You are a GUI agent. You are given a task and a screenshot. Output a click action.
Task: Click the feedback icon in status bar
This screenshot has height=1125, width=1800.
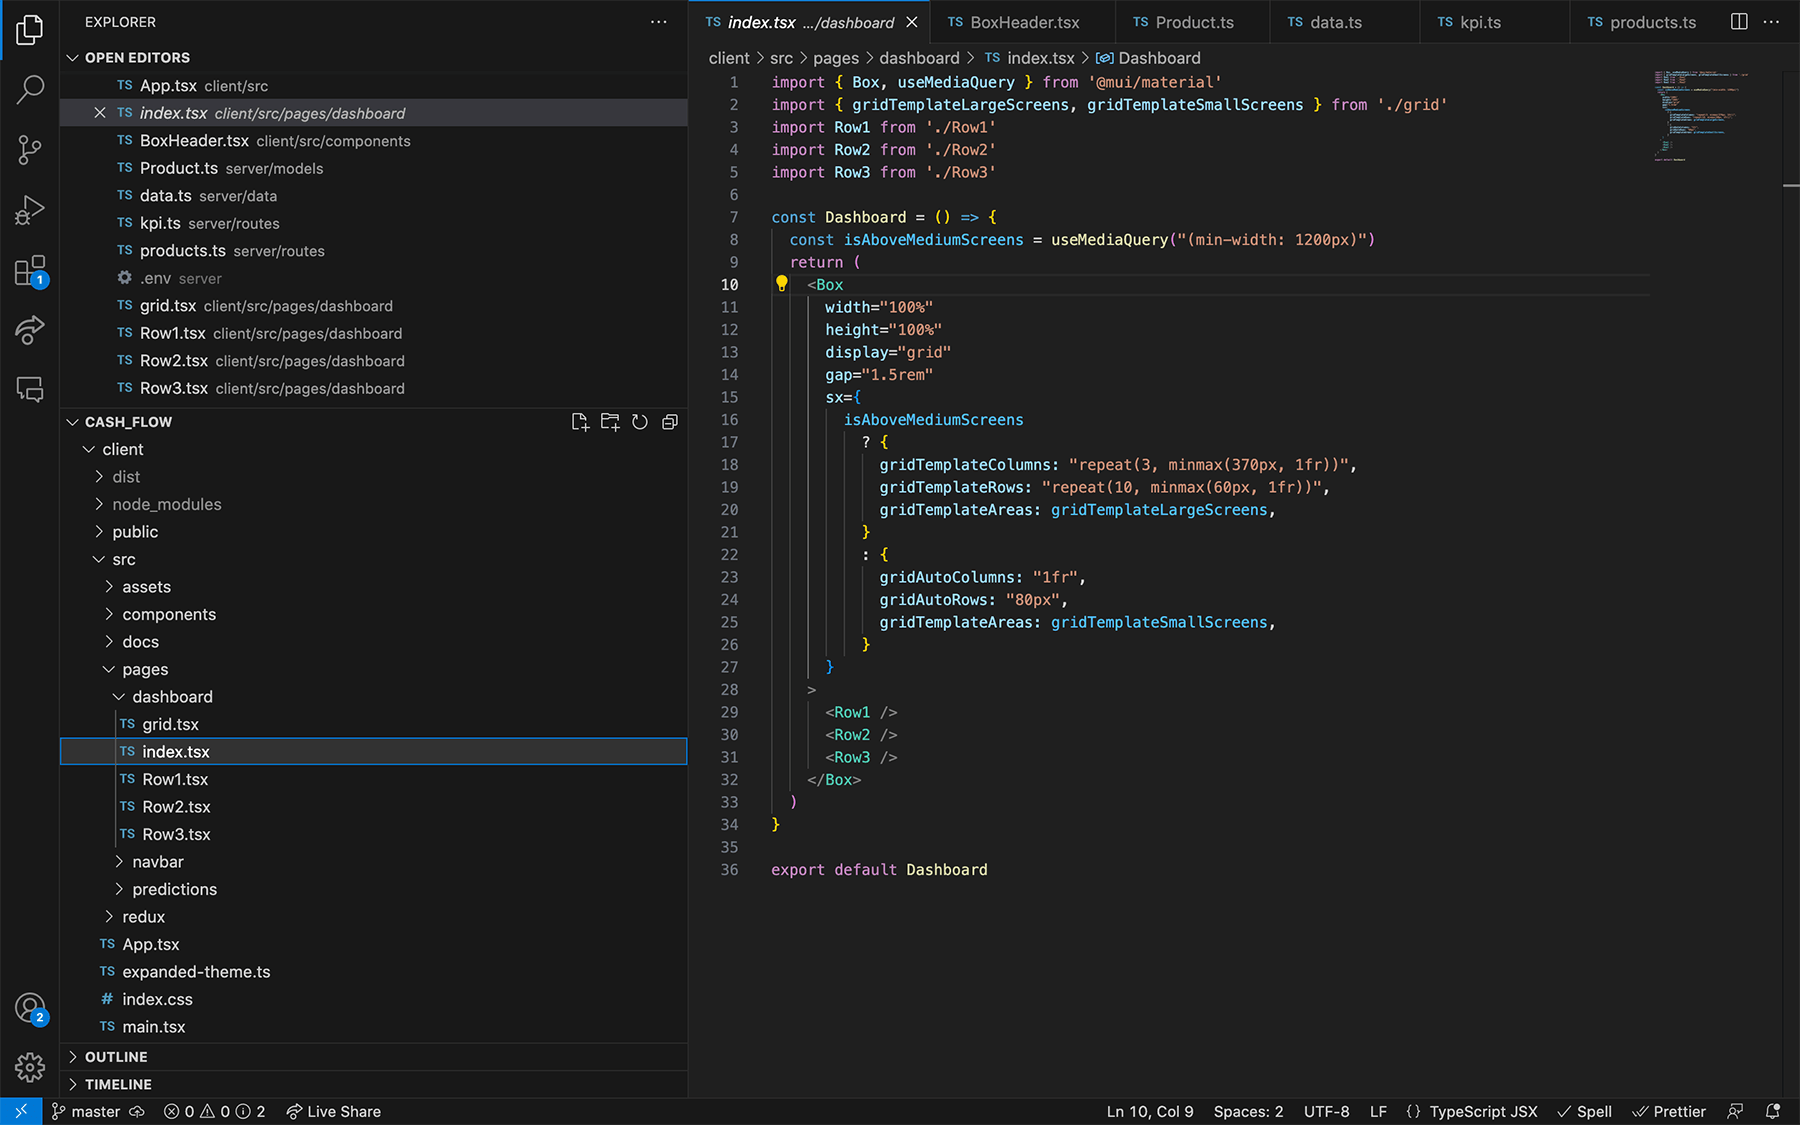[x=1736, y=1111]
